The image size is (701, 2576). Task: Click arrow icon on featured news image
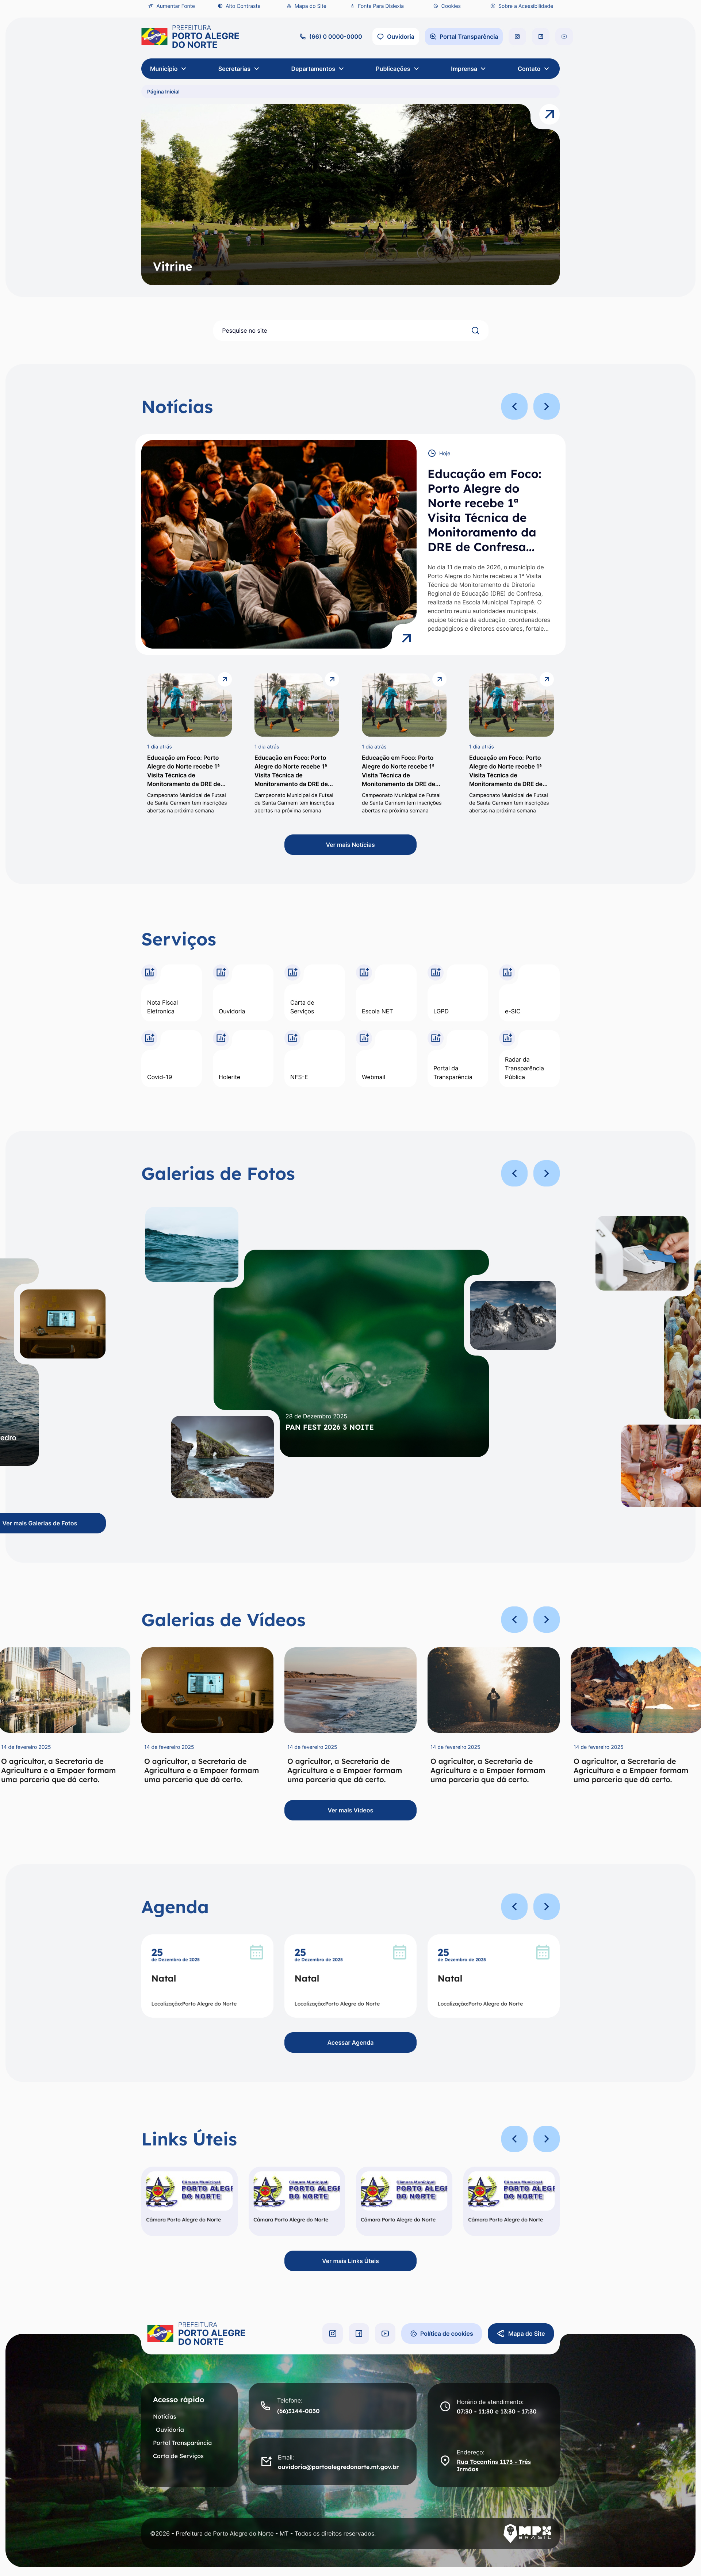pos(406,638)
